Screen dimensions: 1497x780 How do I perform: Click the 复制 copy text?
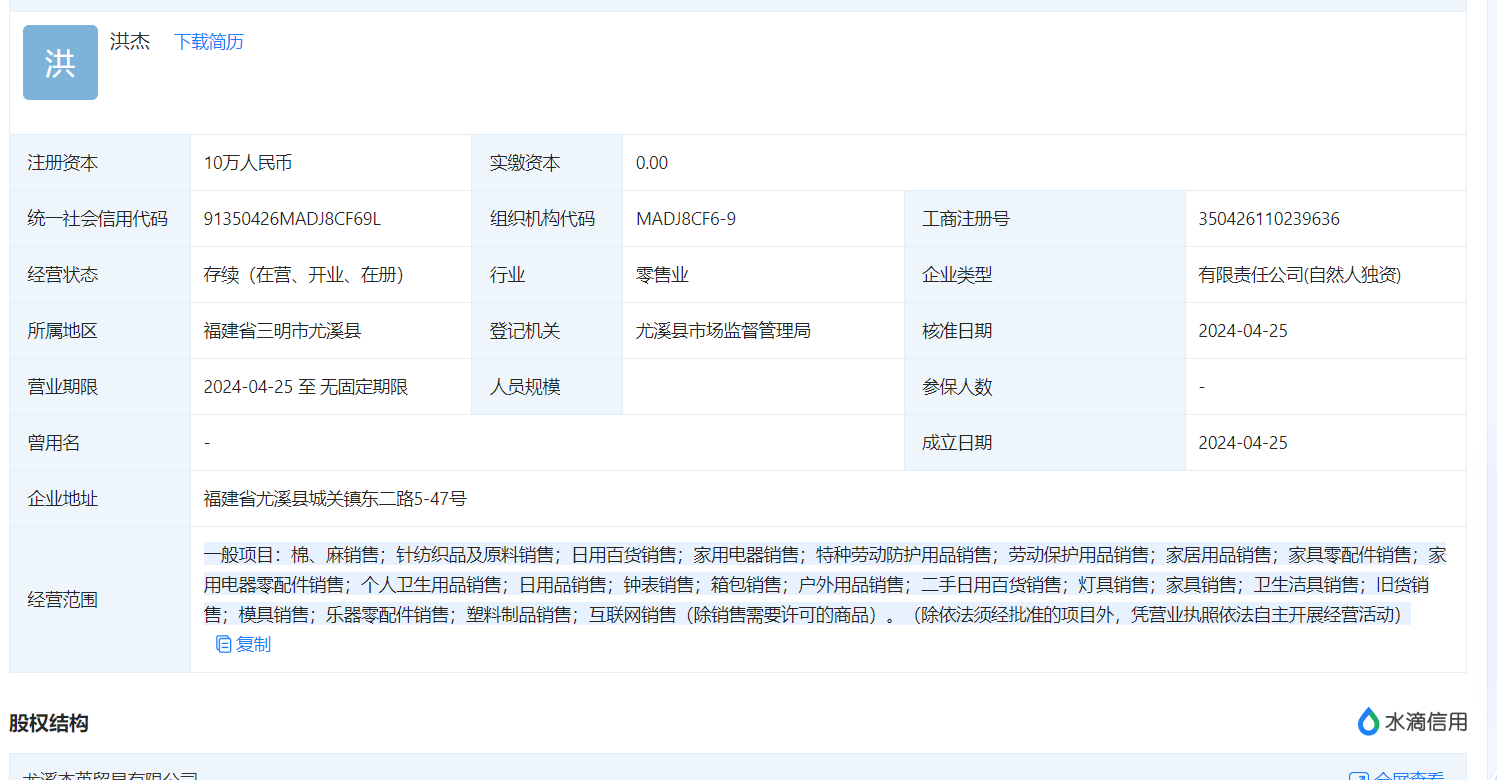253,645
